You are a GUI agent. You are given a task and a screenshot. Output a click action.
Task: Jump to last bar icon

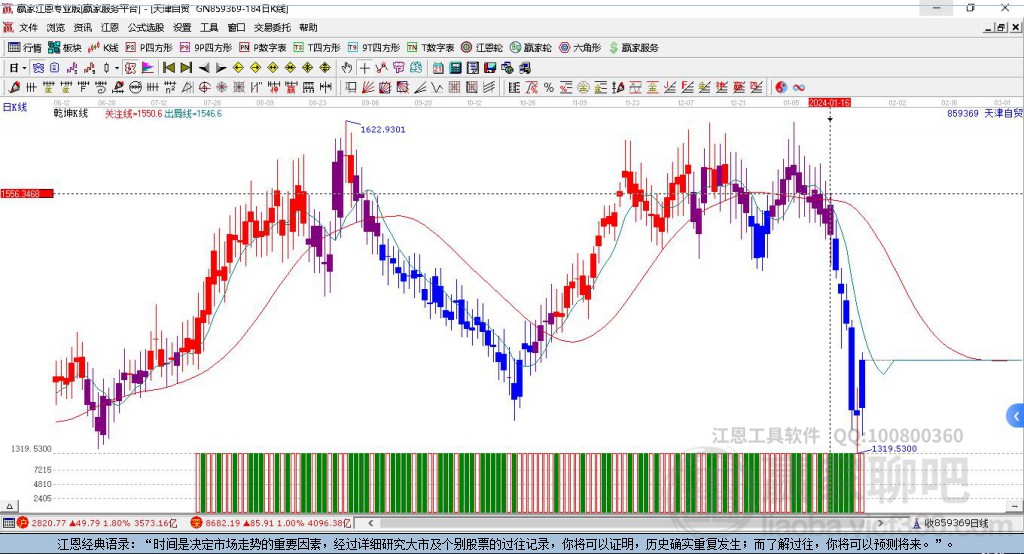point(186,68)
